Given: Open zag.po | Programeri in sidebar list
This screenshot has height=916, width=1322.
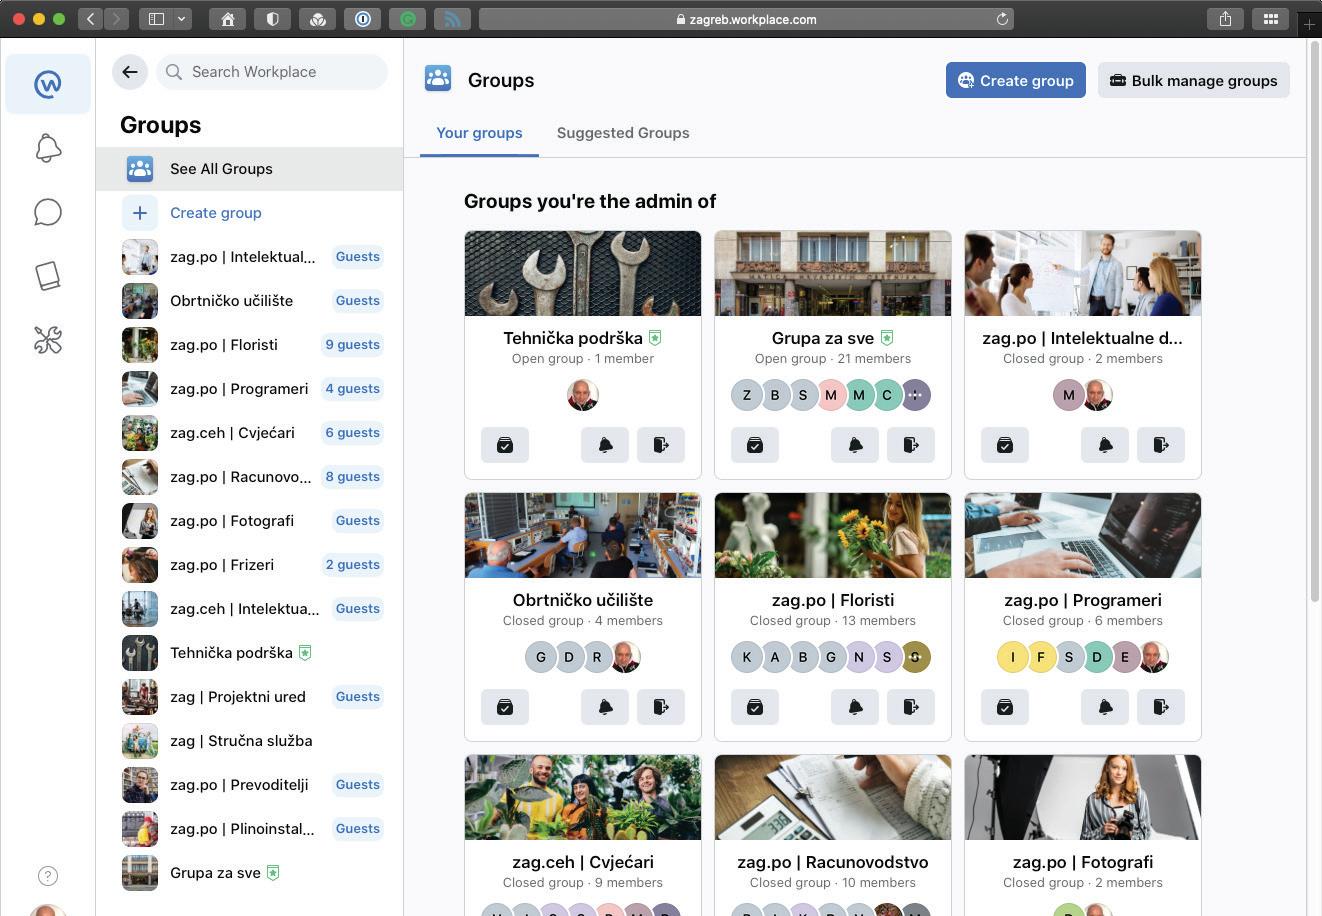Looking at the screenshot, I should pyautogui.click(x=250, y=389).
